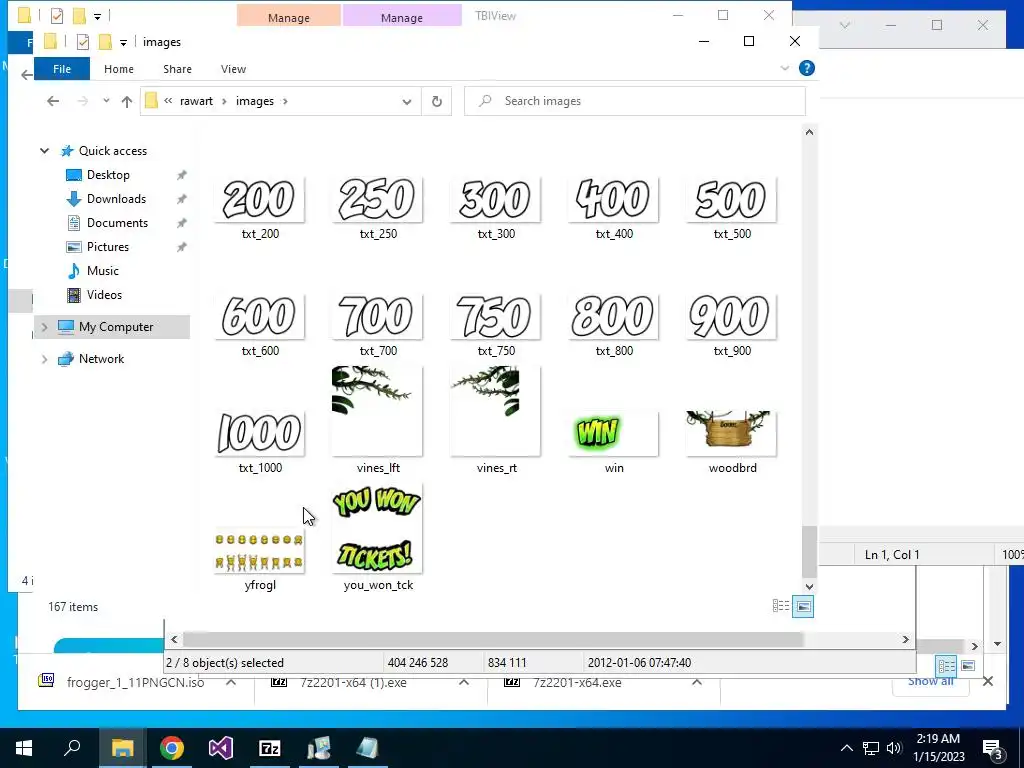Screen dimensions: 1024x768
Task: Open Desktop in Quick access
Action: [x=108, y=175]
